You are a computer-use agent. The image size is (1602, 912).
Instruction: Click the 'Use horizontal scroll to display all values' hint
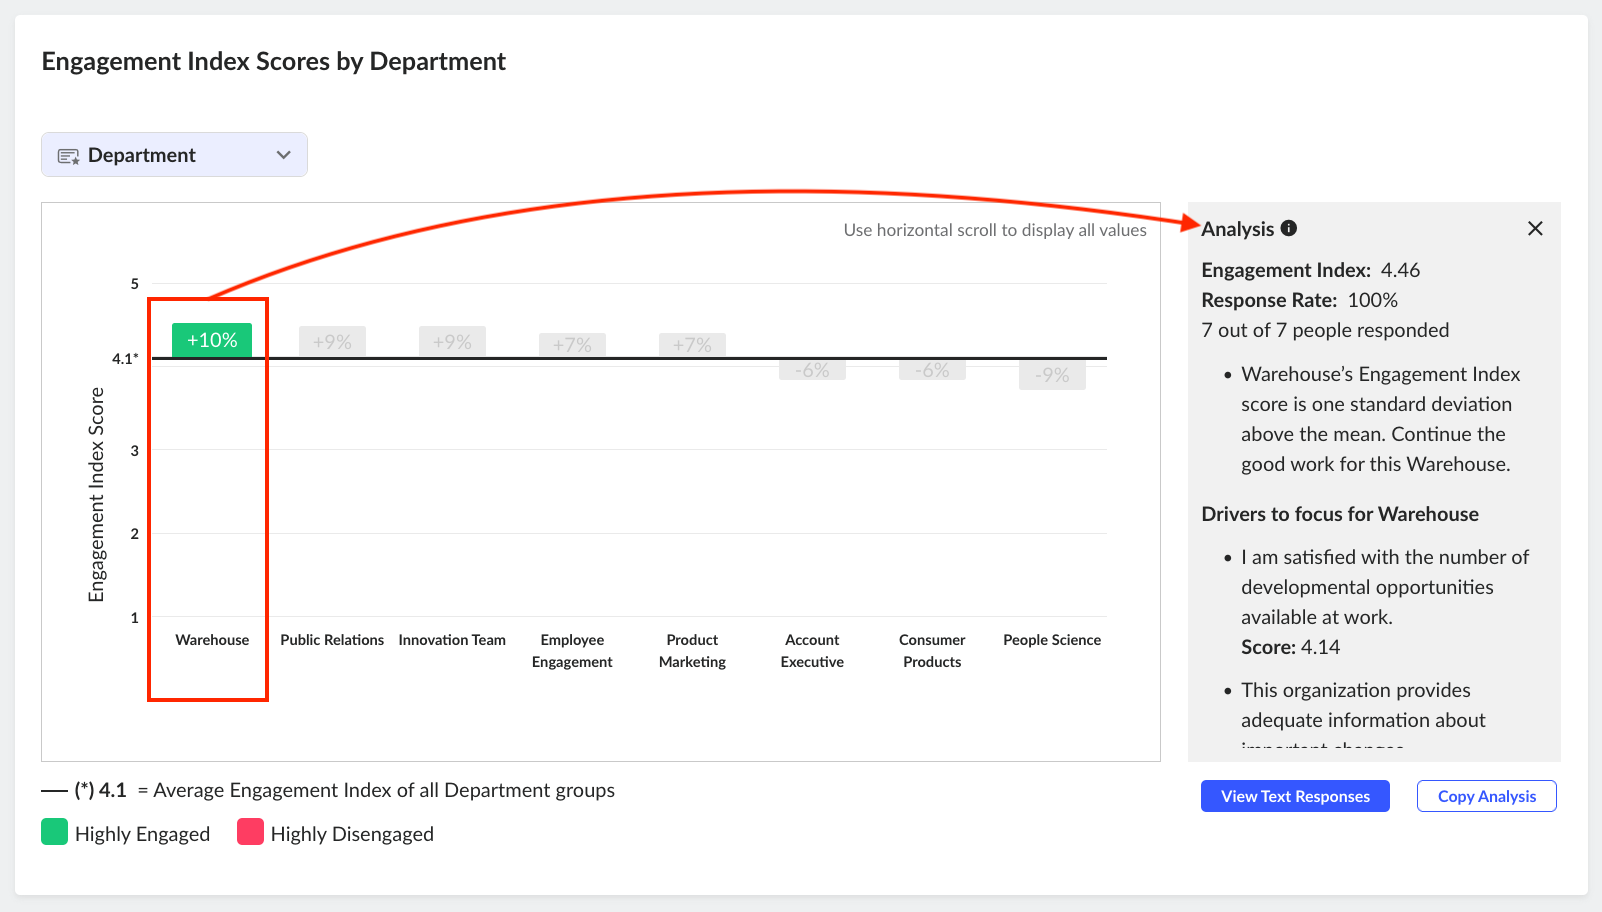(x=995, y=230)
